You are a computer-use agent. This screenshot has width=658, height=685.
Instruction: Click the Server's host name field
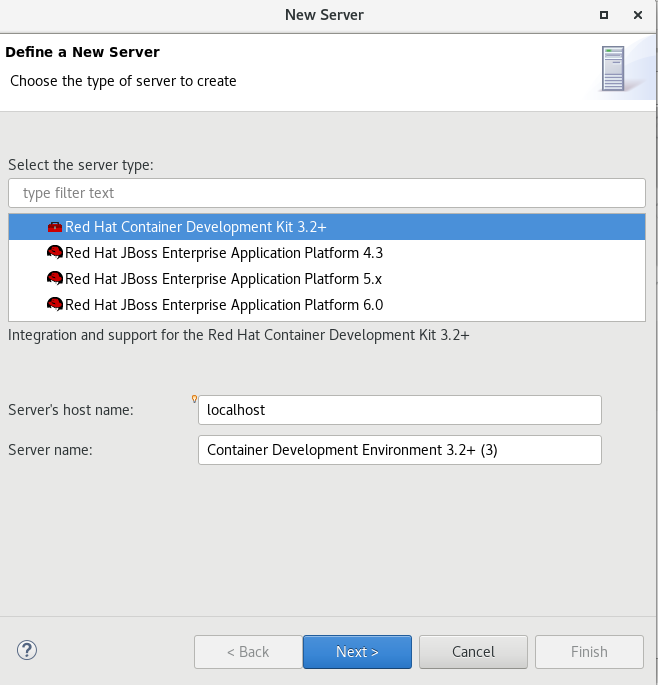tap(400, 410)
